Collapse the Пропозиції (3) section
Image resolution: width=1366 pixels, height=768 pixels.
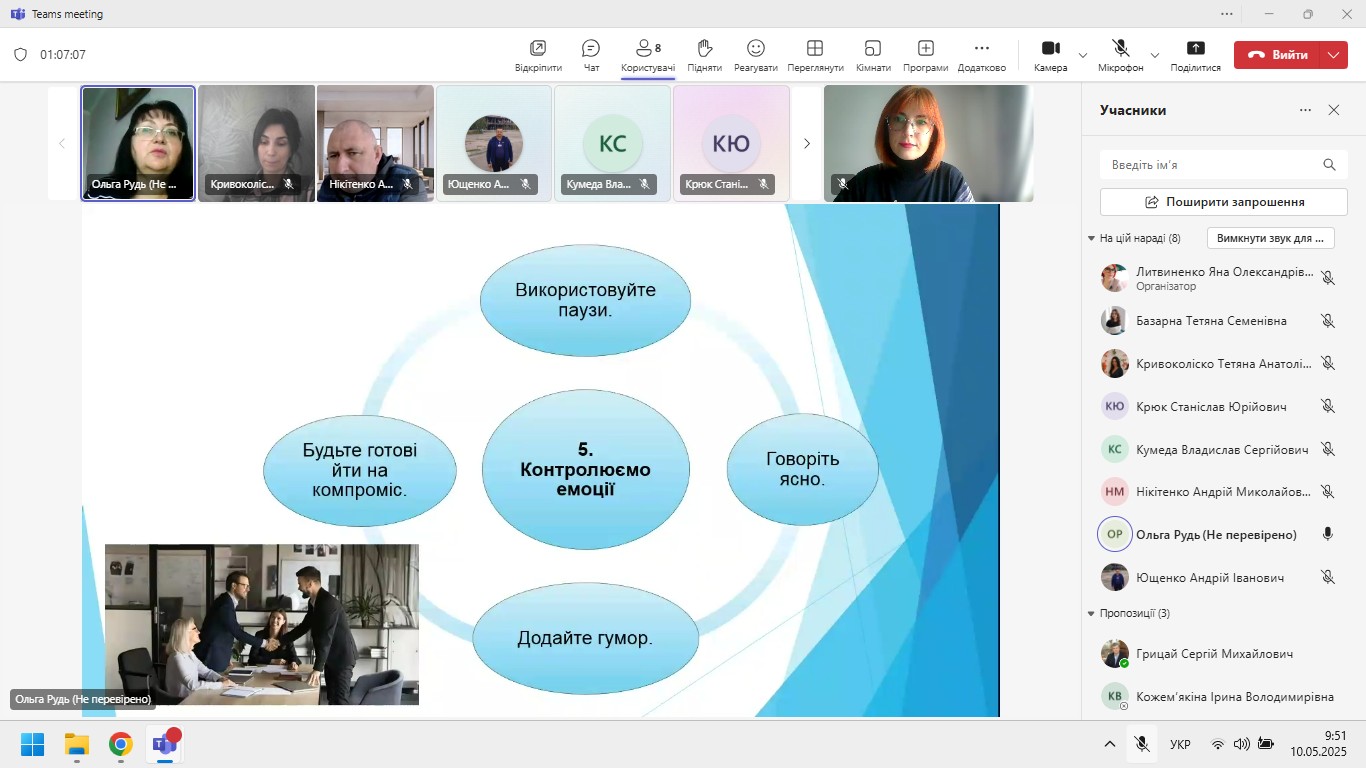(x=1092, y=613)
